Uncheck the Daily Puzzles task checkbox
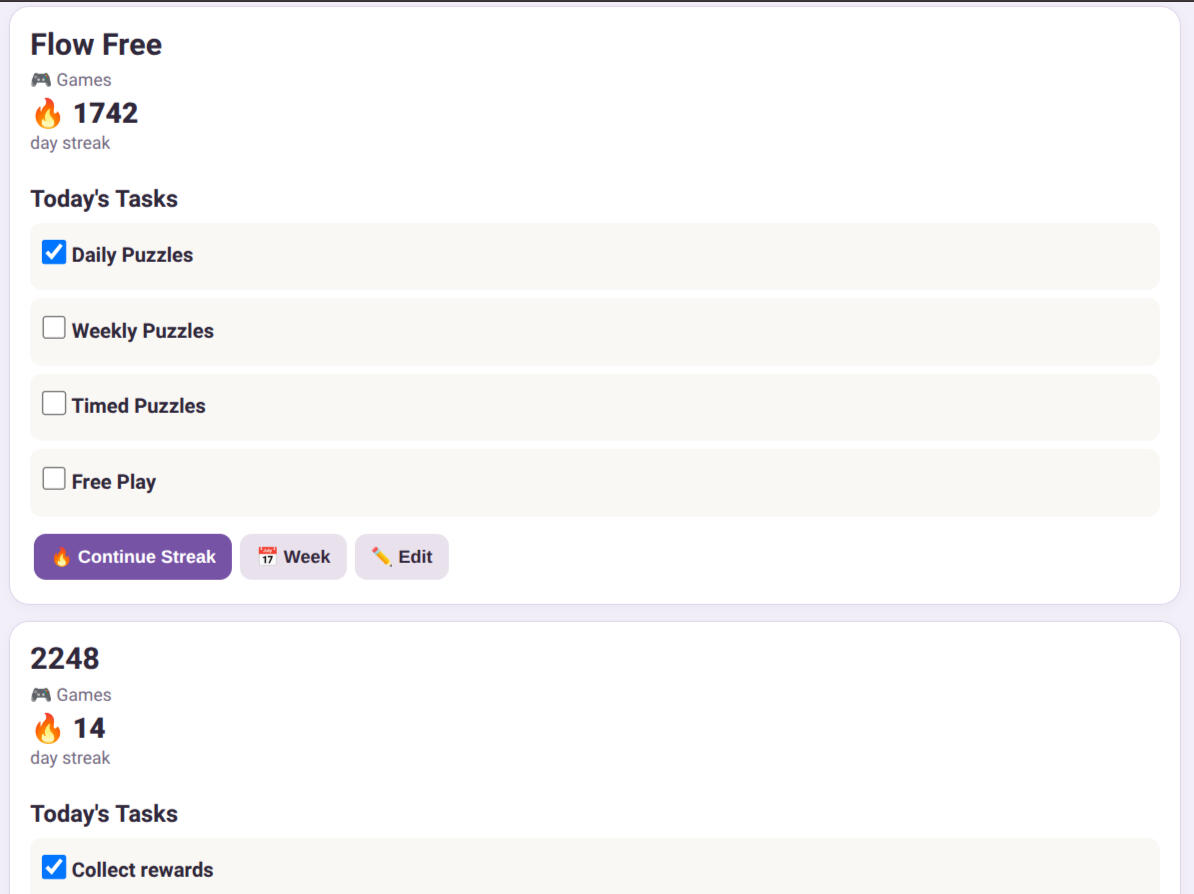 (53, 252)
